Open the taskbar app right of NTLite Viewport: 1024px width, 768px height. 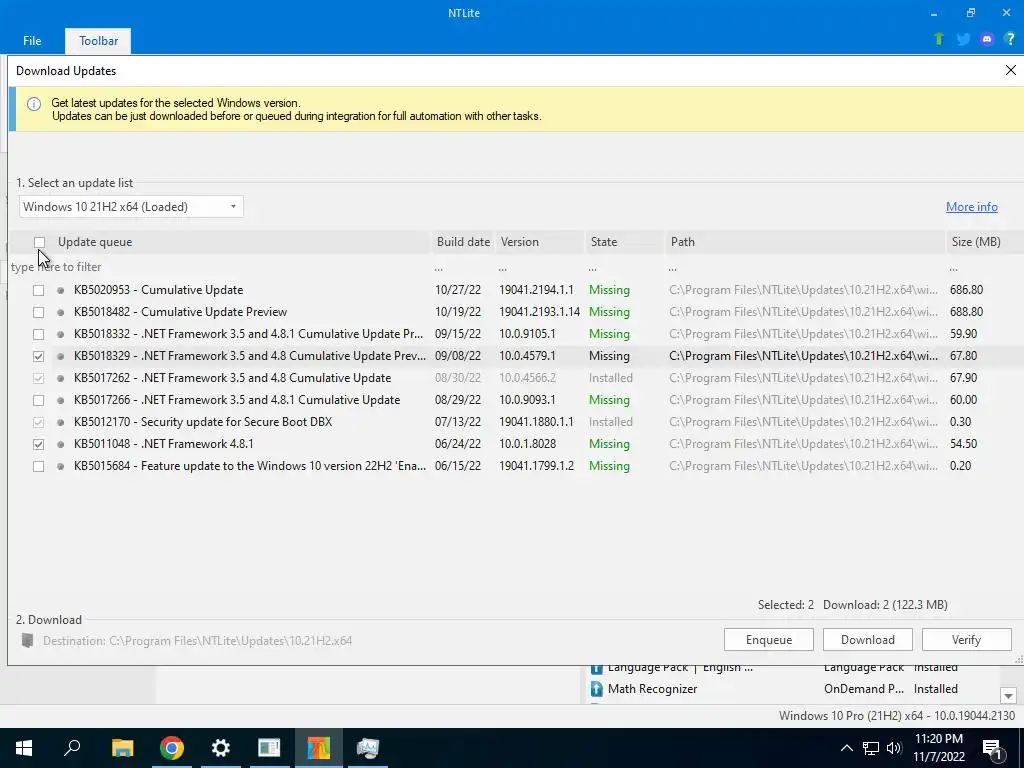pyautogui.click(x=368, y=748)
